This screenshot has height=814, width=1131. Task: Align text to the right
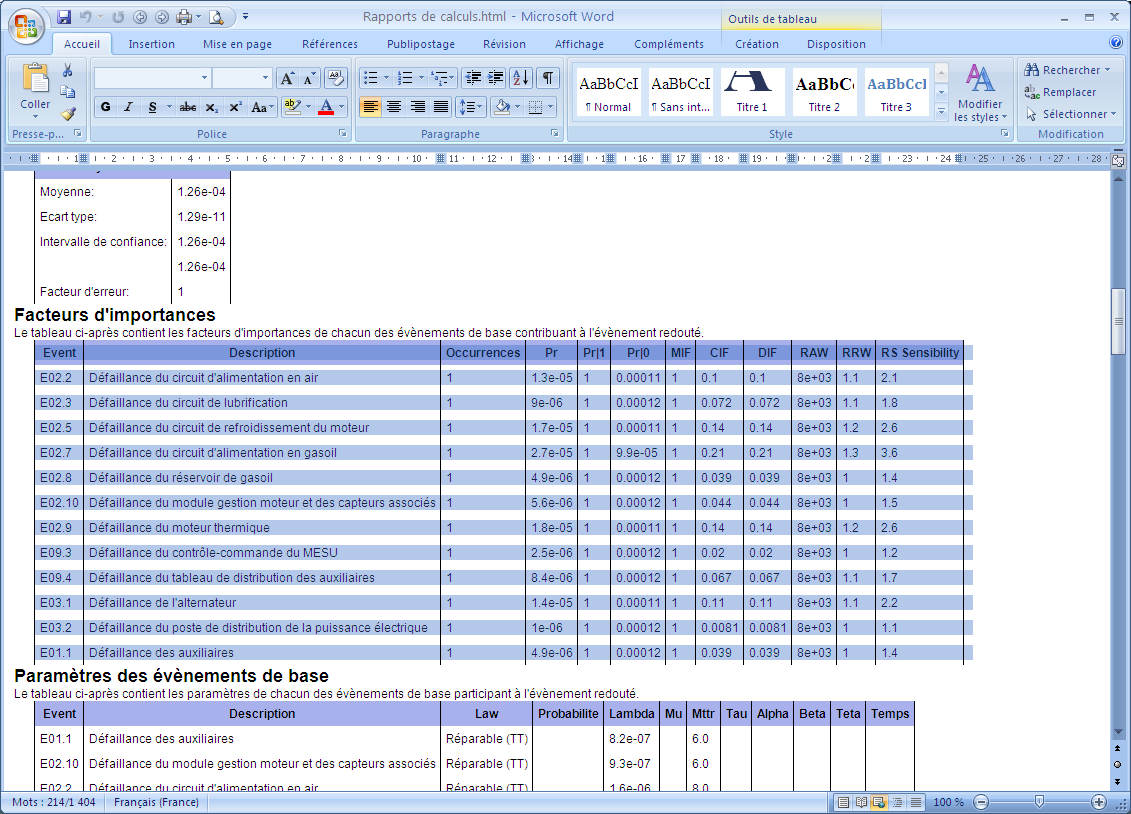[418, 107]
